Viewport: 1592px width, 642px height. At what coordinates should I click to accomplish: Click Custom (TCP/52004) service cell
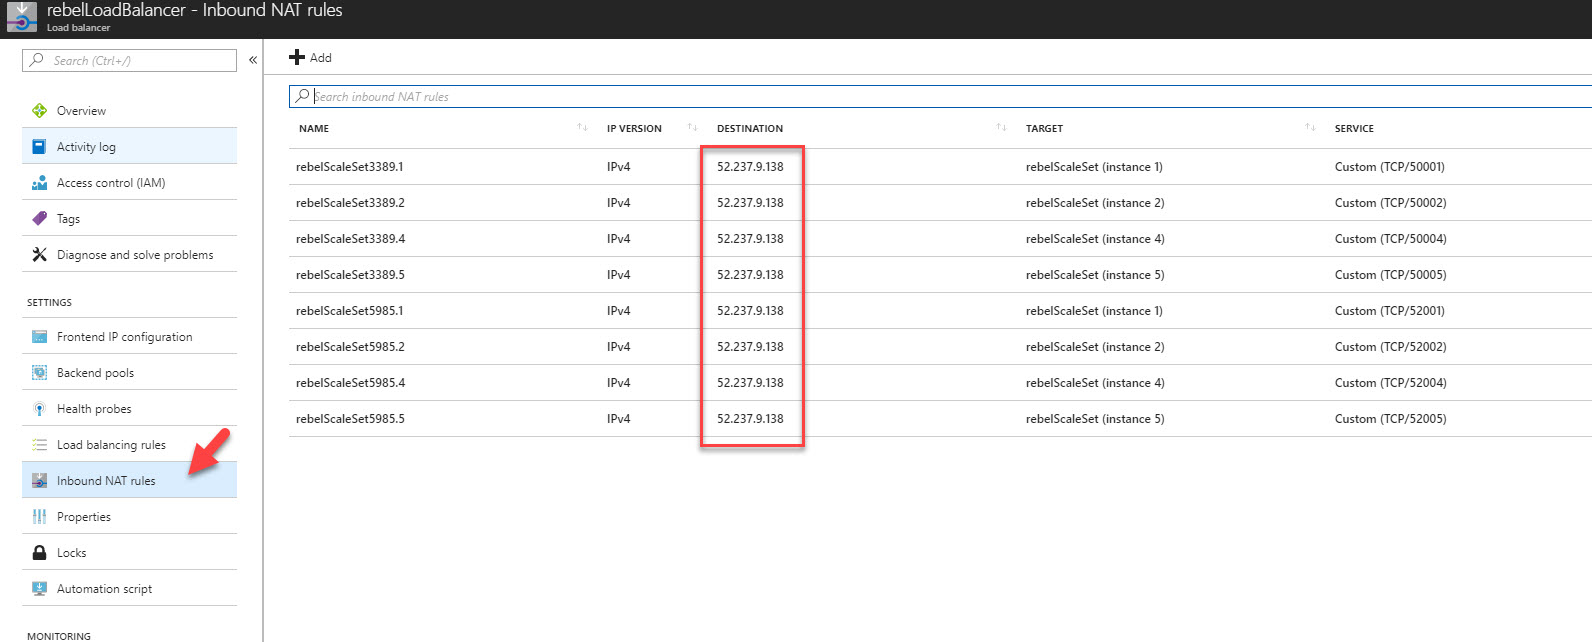[x=1390, y=383]
